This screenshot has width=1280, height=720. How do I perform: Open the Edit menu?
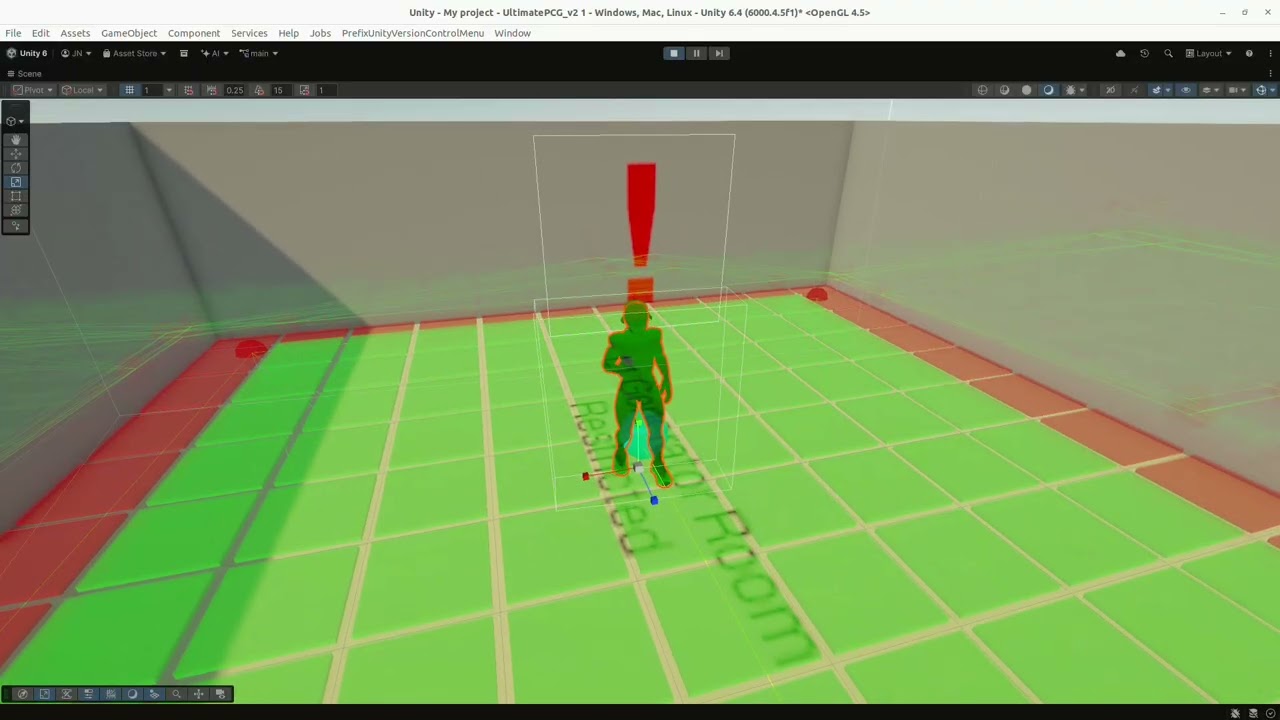[x=40, y=33]
